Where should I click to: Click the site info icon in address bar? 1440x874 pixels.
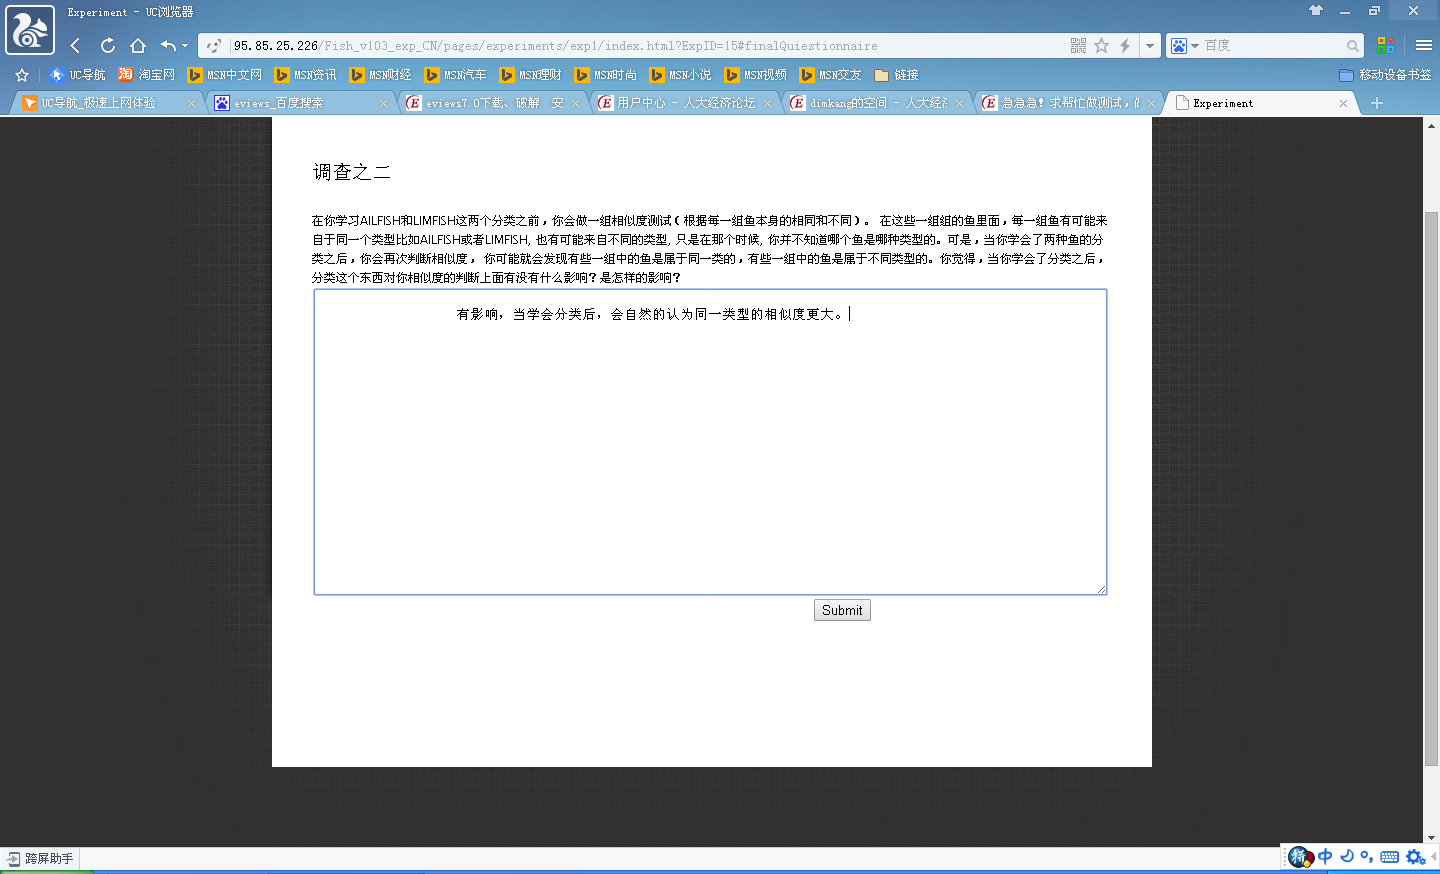tap(214, 46)
